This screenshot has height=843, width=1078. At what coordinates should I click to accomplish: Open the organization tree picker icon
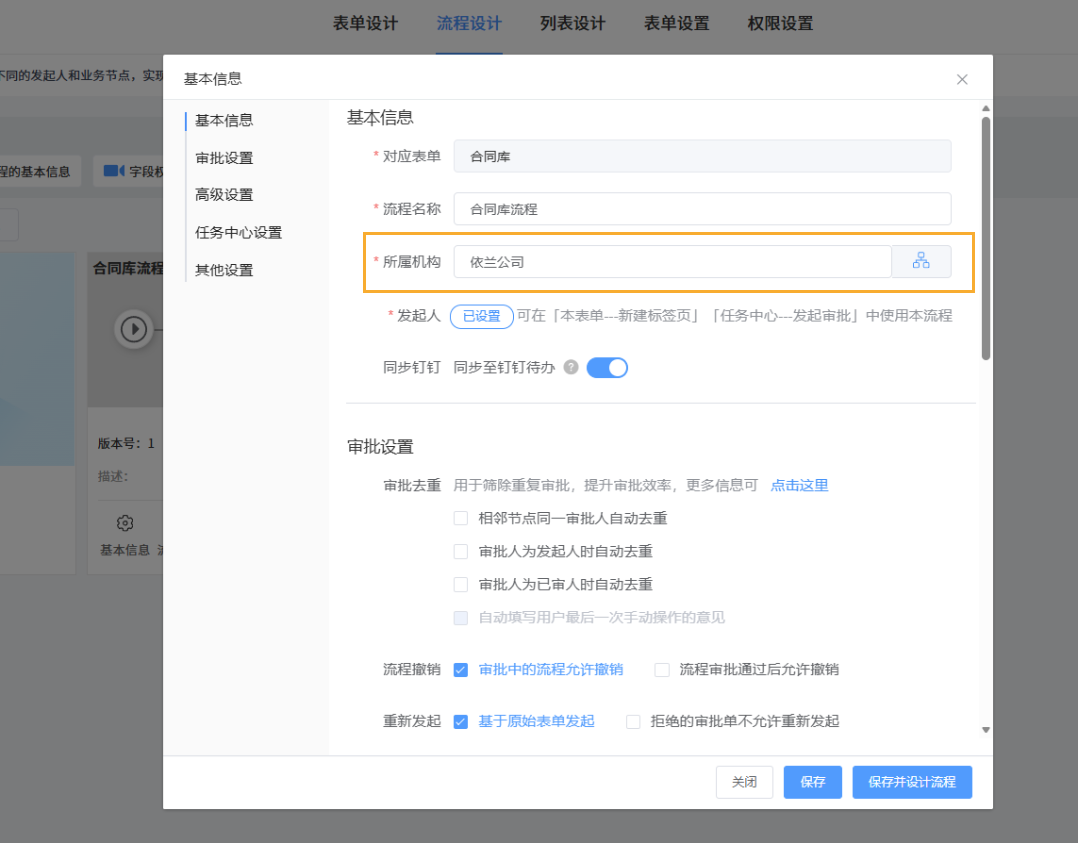click(x=921, y=261)
